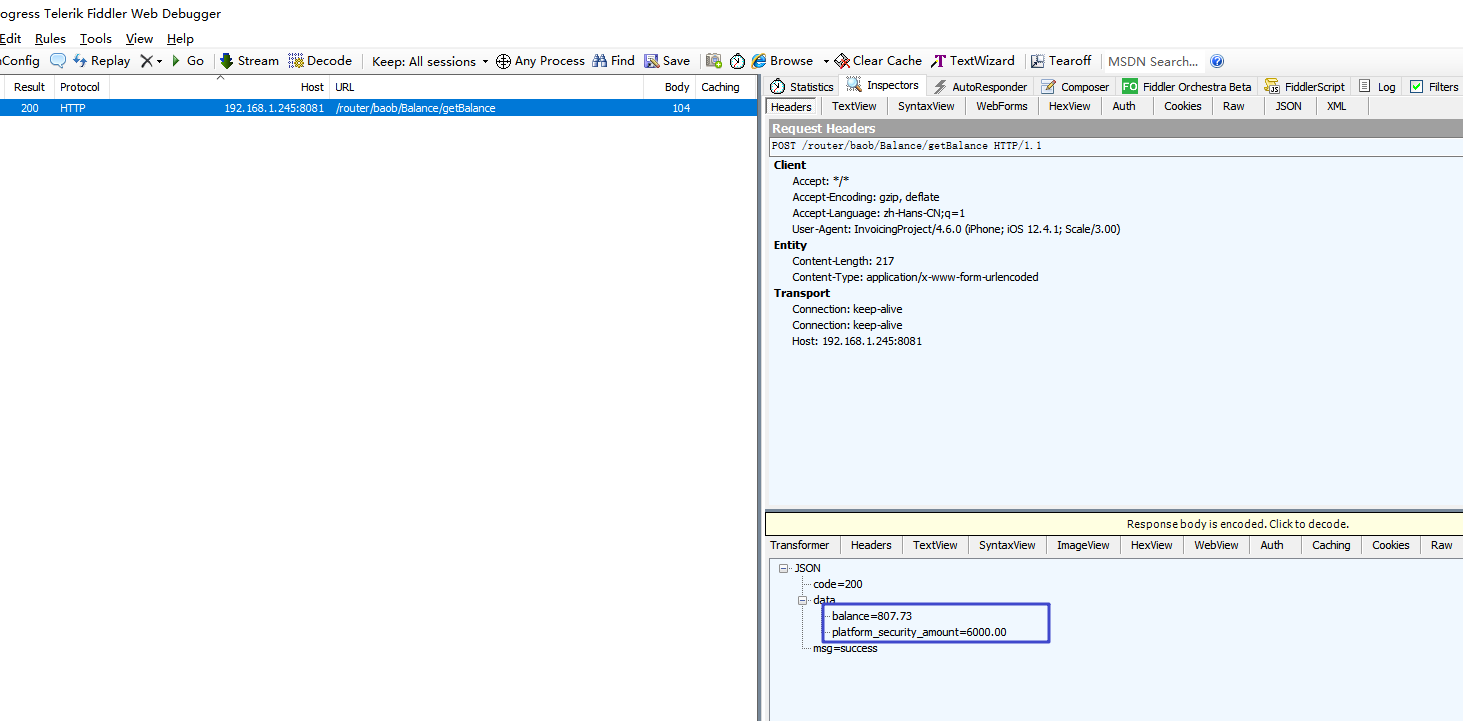Toggle the Decode toolbar button

320,61
